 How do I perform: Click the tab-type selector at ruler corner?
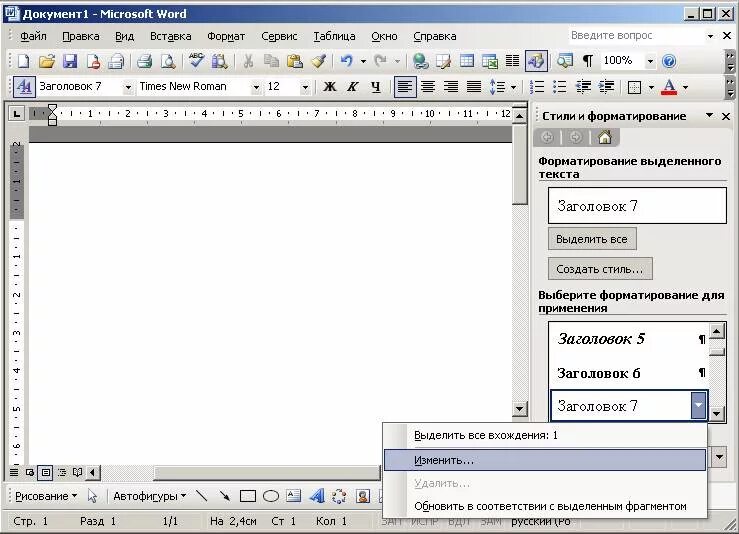click(x=16, y=114)
